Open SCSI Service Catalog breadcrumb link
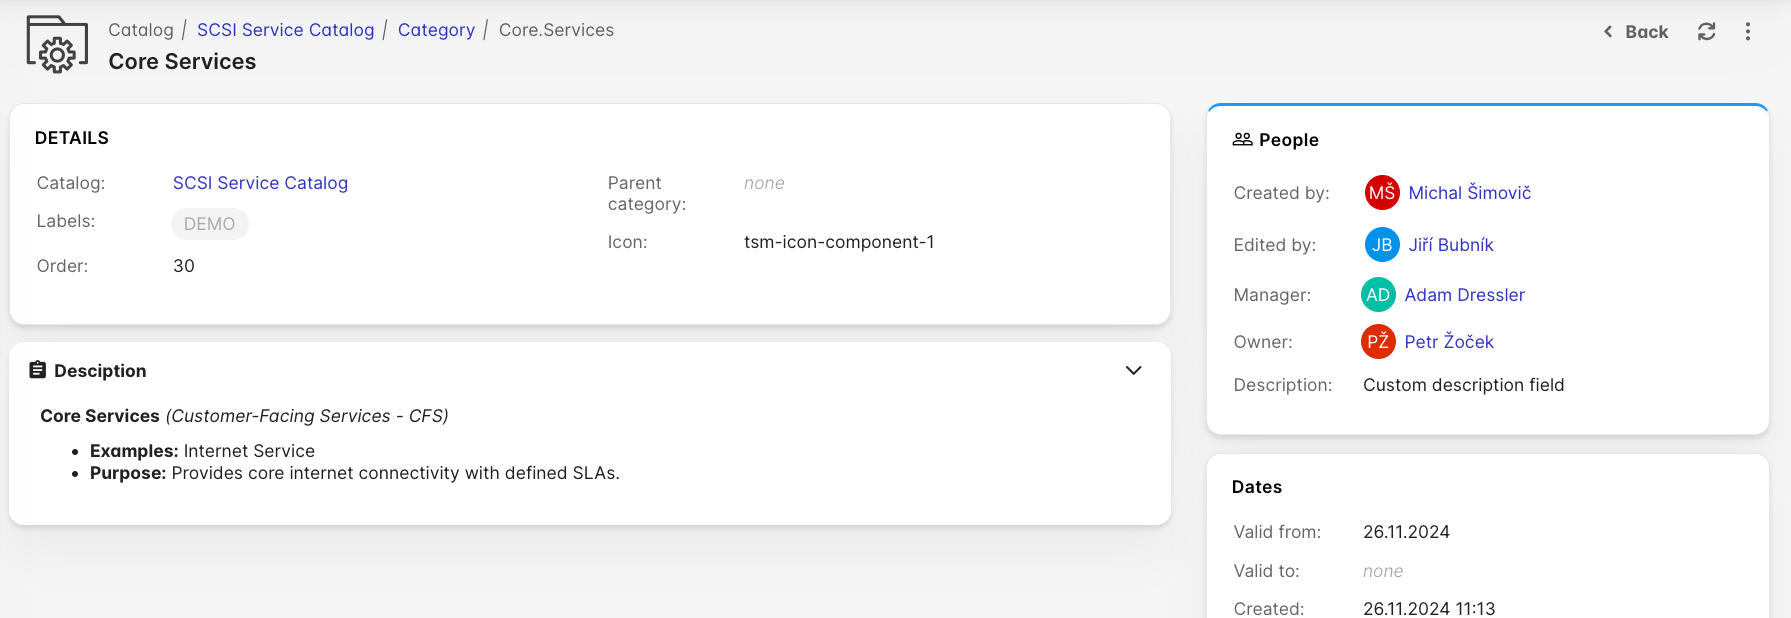This screenshot has height=618, width=1791. [x=285, y=30]
